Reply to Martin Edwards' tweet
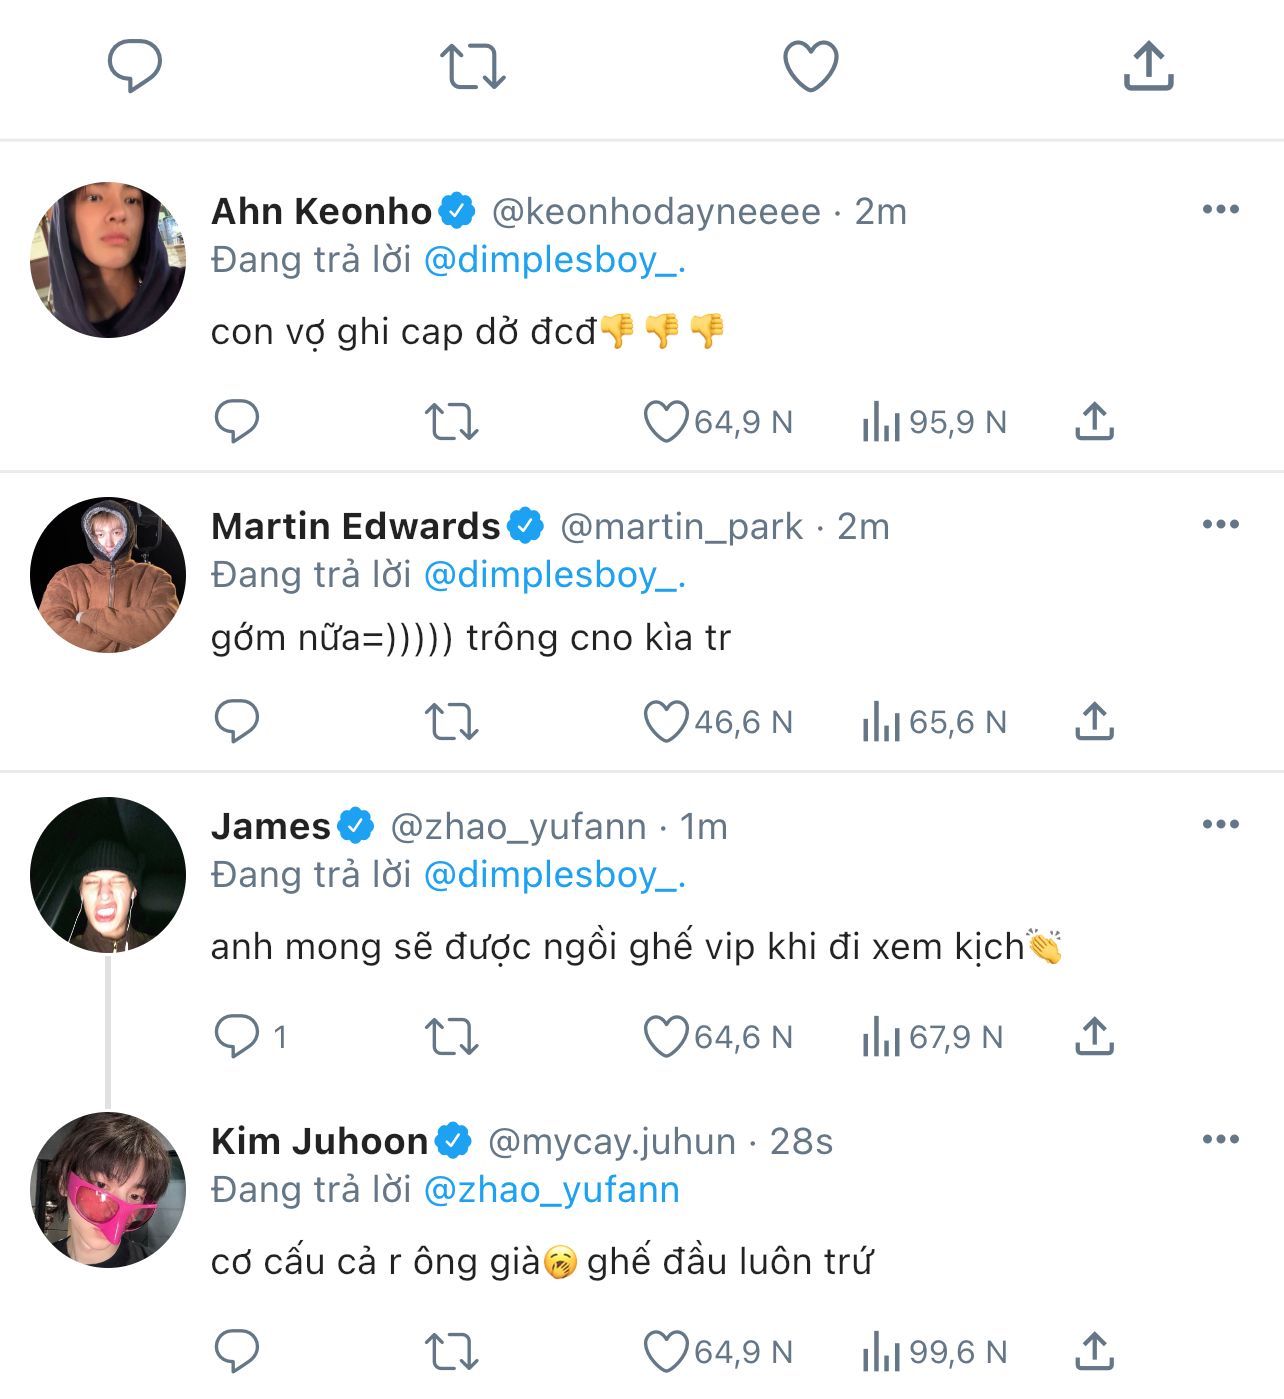This screenshot has width=1284, height=1399. 237,722
